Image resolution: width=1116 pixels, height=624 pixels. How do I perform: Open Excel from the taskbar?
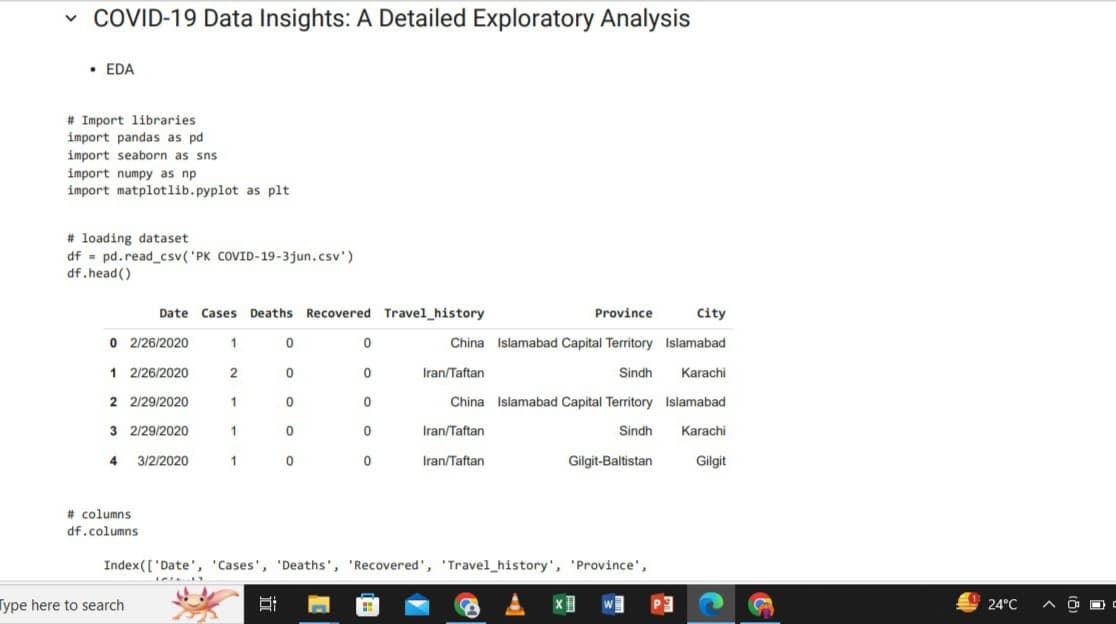coord(564,604)
